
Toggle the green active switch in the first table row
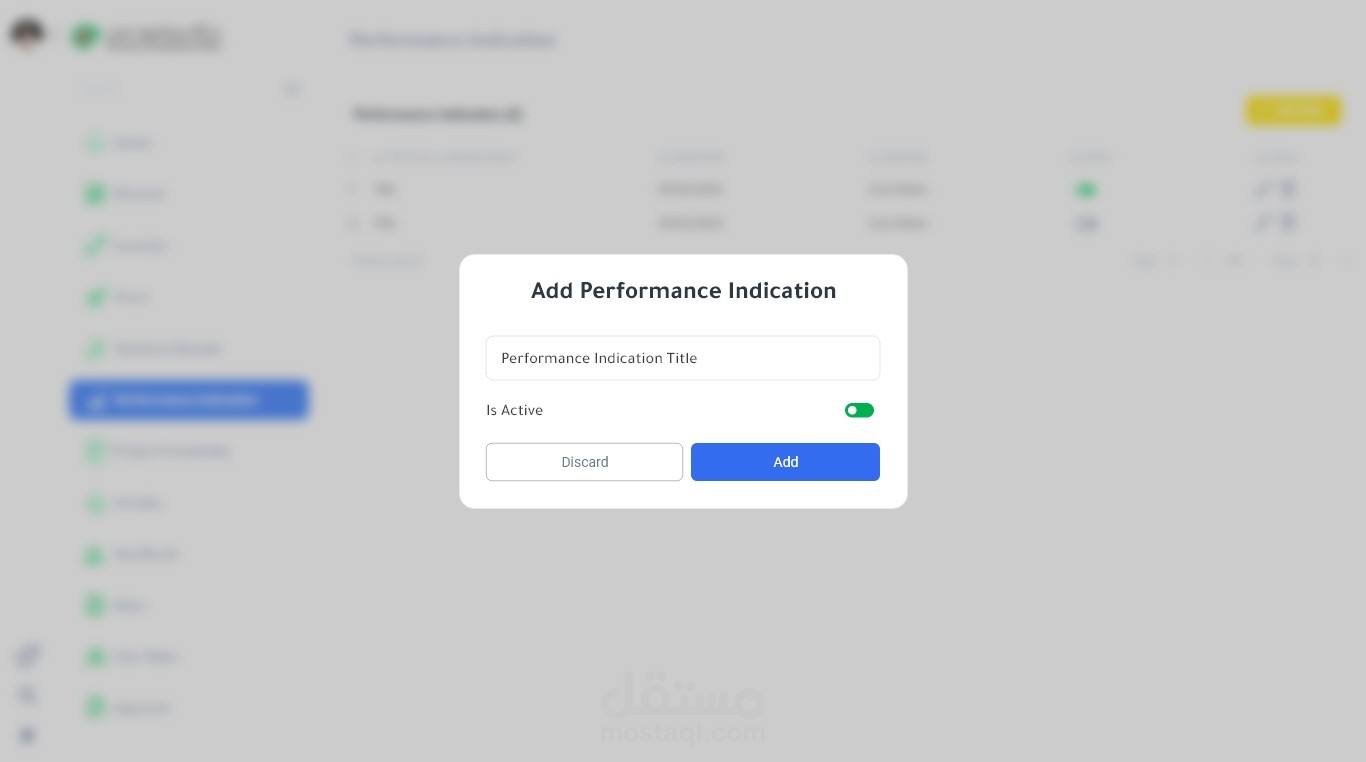pyautogui.click(x=1085, y=189)
